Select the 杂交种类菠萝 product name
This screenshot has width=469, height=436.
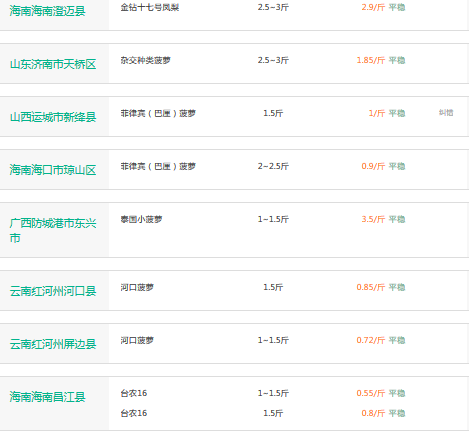(146, 60)
